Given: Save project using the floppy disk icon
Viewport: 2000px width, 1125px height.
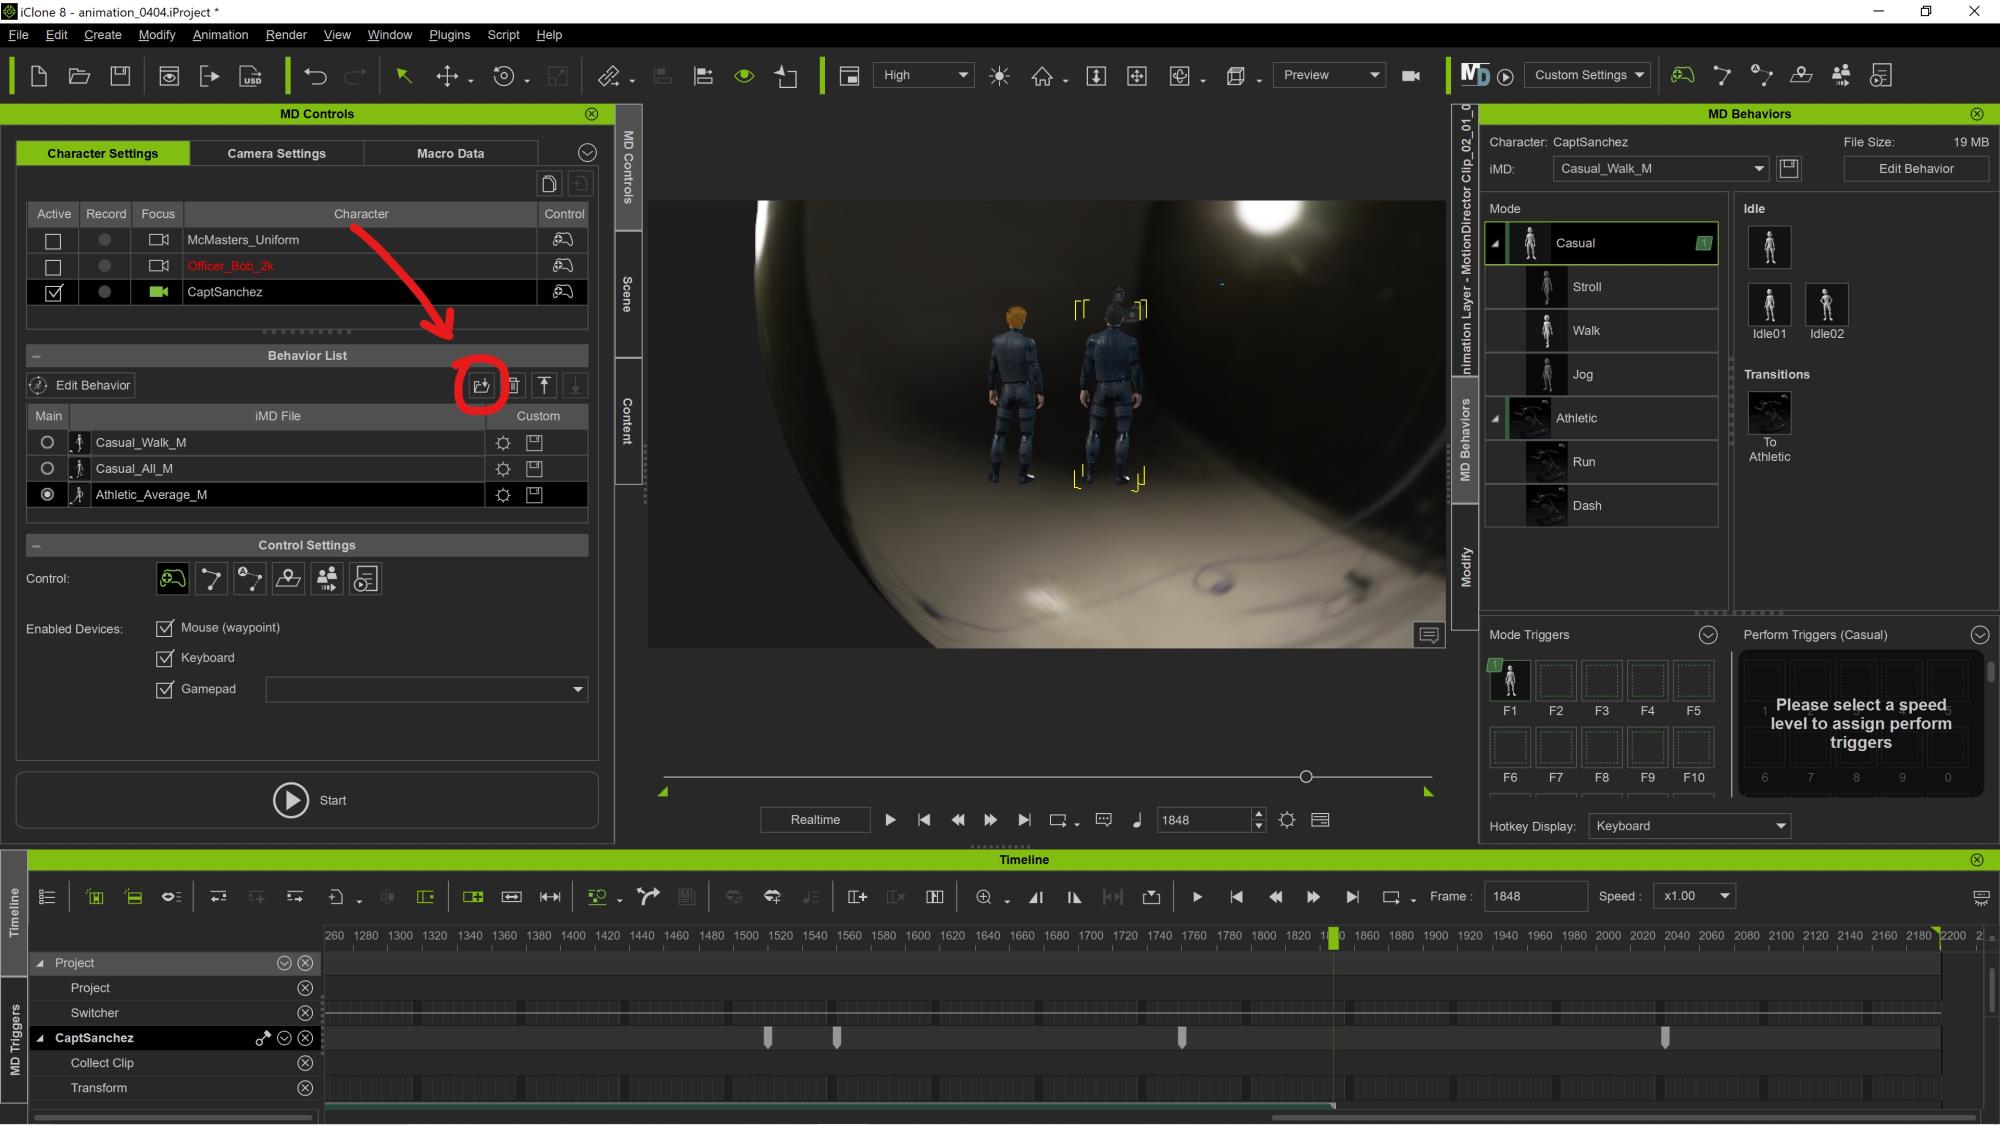Looking at the screenshot, I should tap(120, 76).
